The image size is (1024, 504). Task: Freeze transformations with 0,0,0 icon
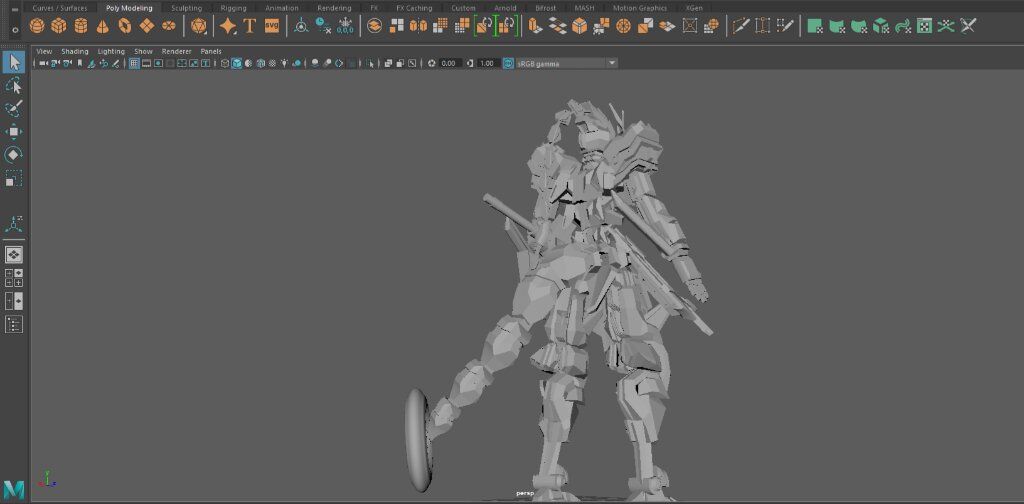point(345,26)
